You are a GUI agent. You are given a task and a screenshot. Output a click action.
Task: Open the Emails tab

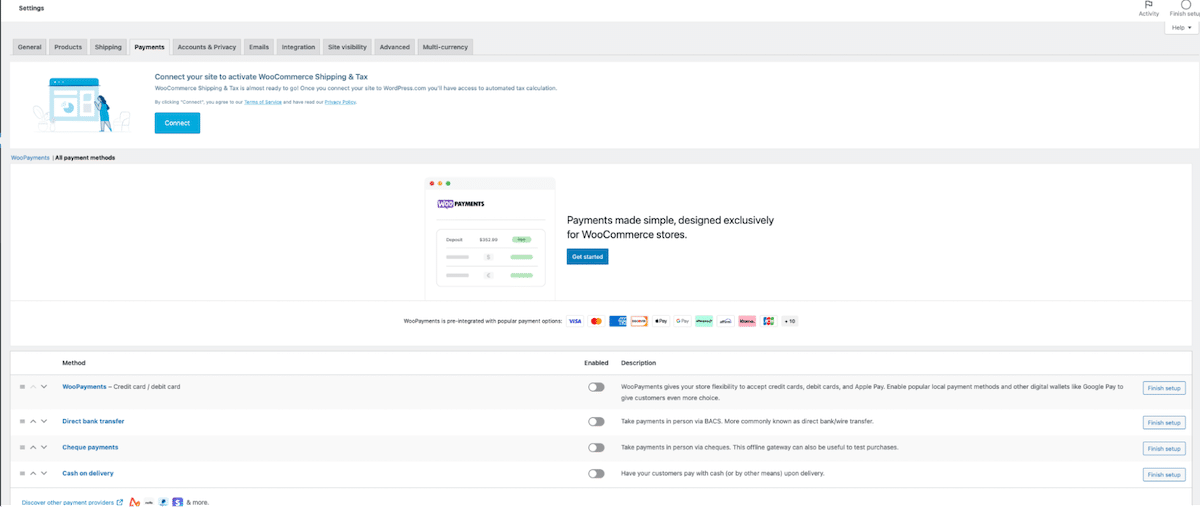tap(259, 47)
